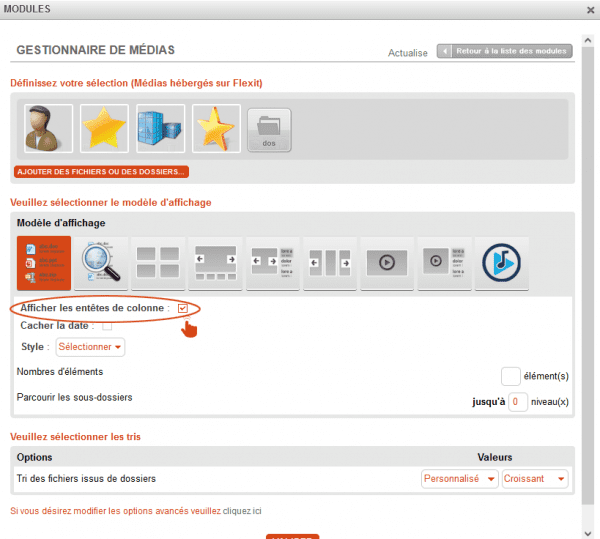This screenshot has width=600, height=539.
Task: Click the user avatar media thumbnail
Action: 48,130
